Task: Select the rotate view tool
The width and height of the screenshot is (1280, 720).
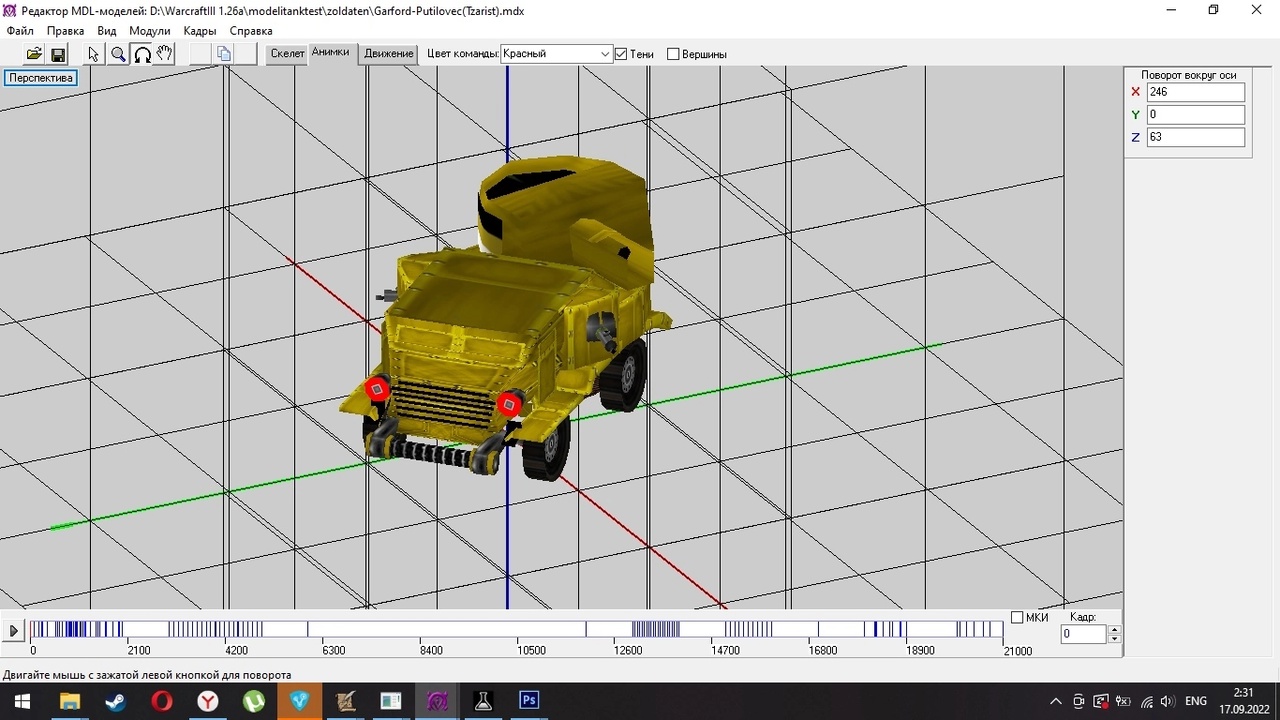Action: click(142, 54)
